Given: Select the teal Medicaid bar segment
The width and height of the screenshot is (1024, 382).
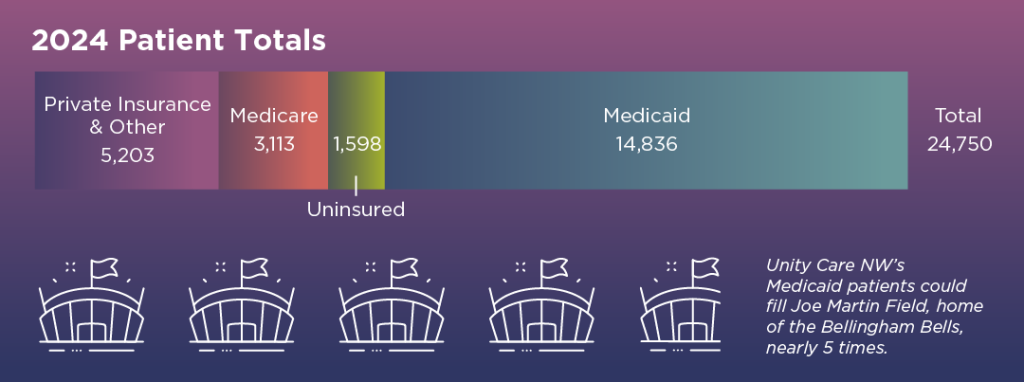Looking at the screenshot, I should pos(647,131).
